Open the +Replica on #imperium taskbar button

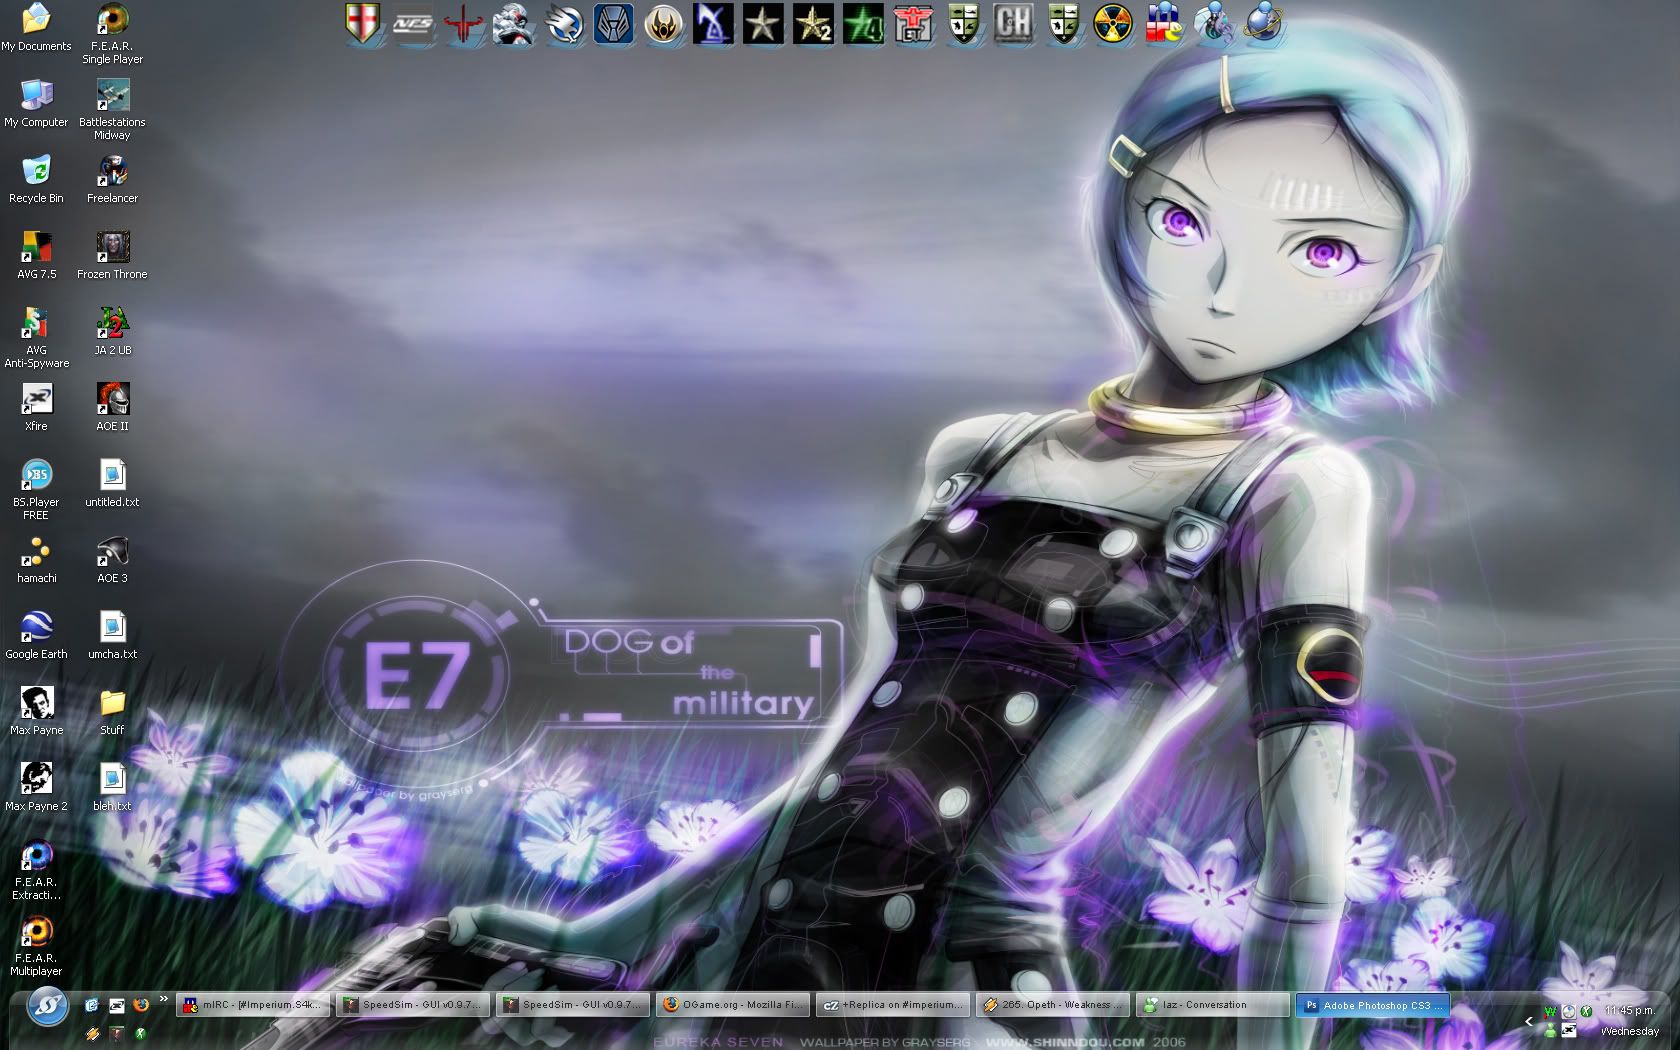[893, 1005]
